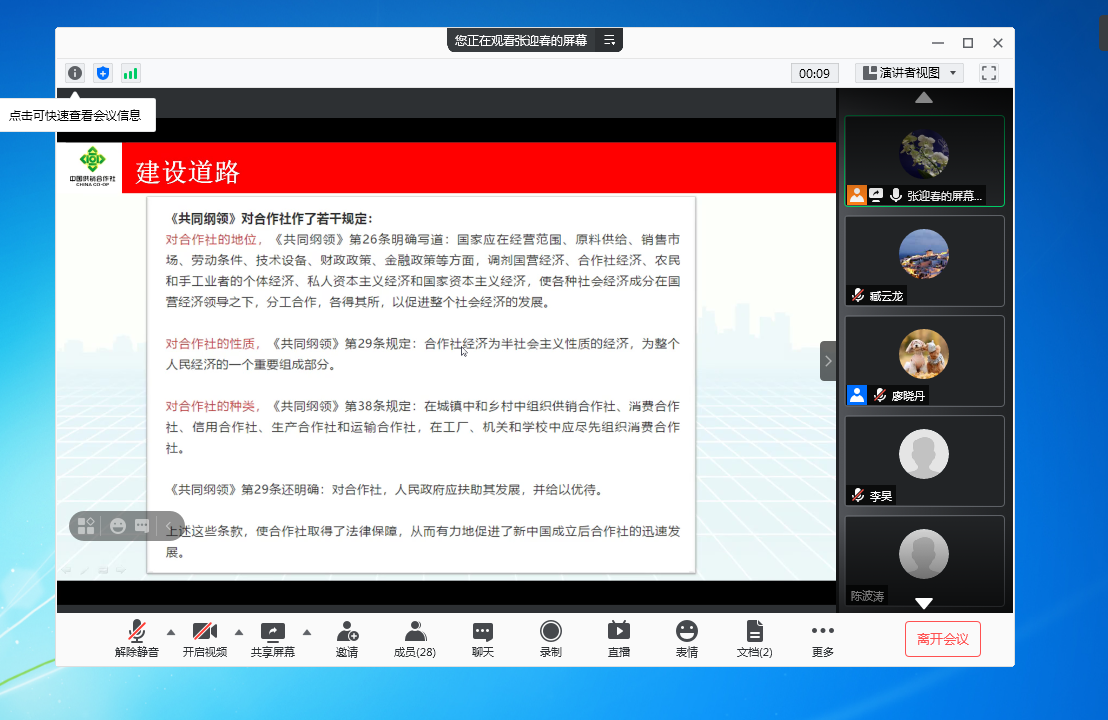Viewport: 1108px width, 720px height.
Task: Open 聊天 chat panel
Action: click(483, 639)
